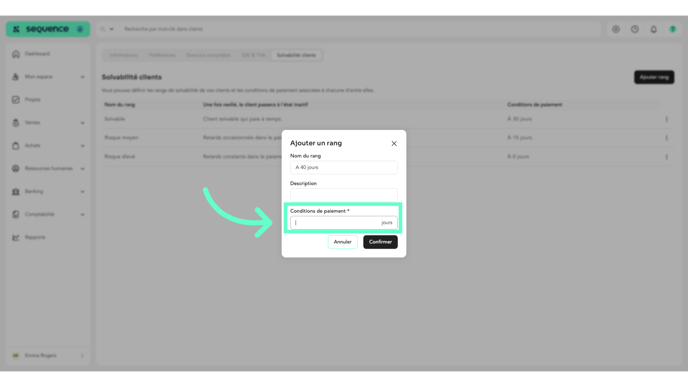Click Confirmer in the dialog
The width and height of the screenshot is (688, 387).
380,242
